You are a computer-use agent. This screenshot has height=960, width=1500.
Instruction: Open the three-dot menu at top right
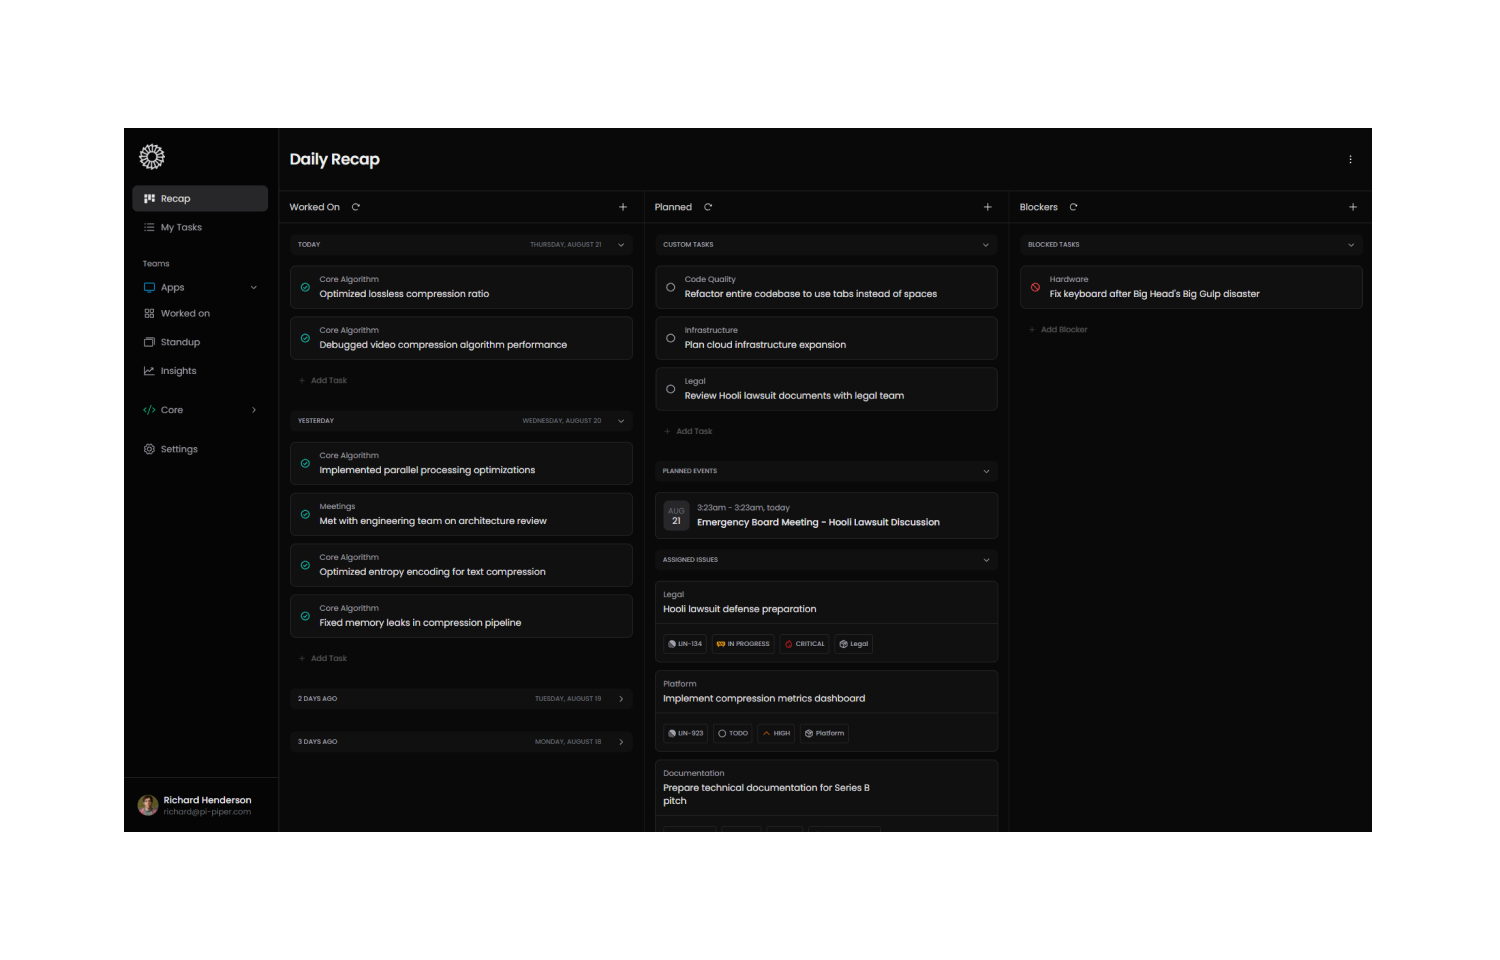click(1350, 158)
